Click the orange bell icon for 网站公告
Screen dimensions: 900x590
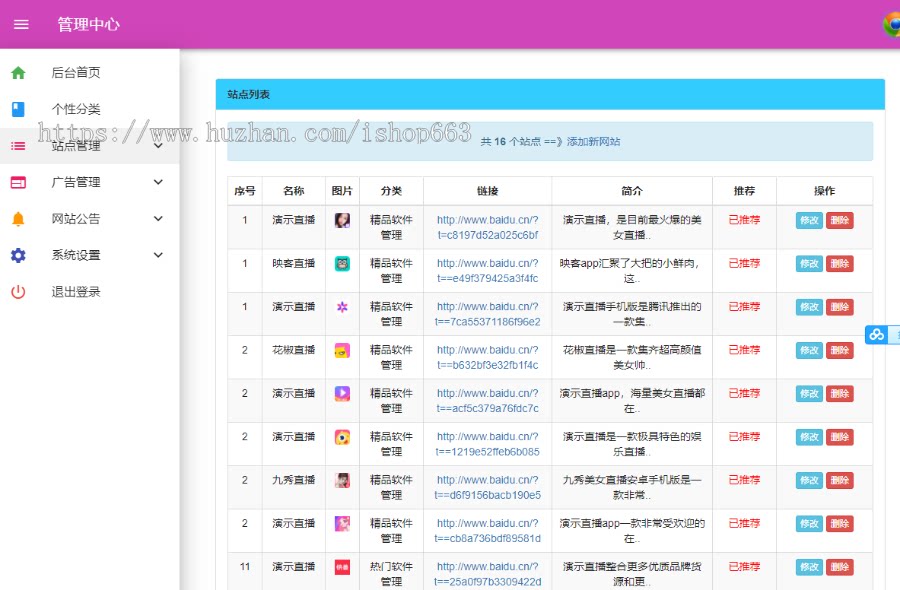pyautogui.click(x=20, y=218)
